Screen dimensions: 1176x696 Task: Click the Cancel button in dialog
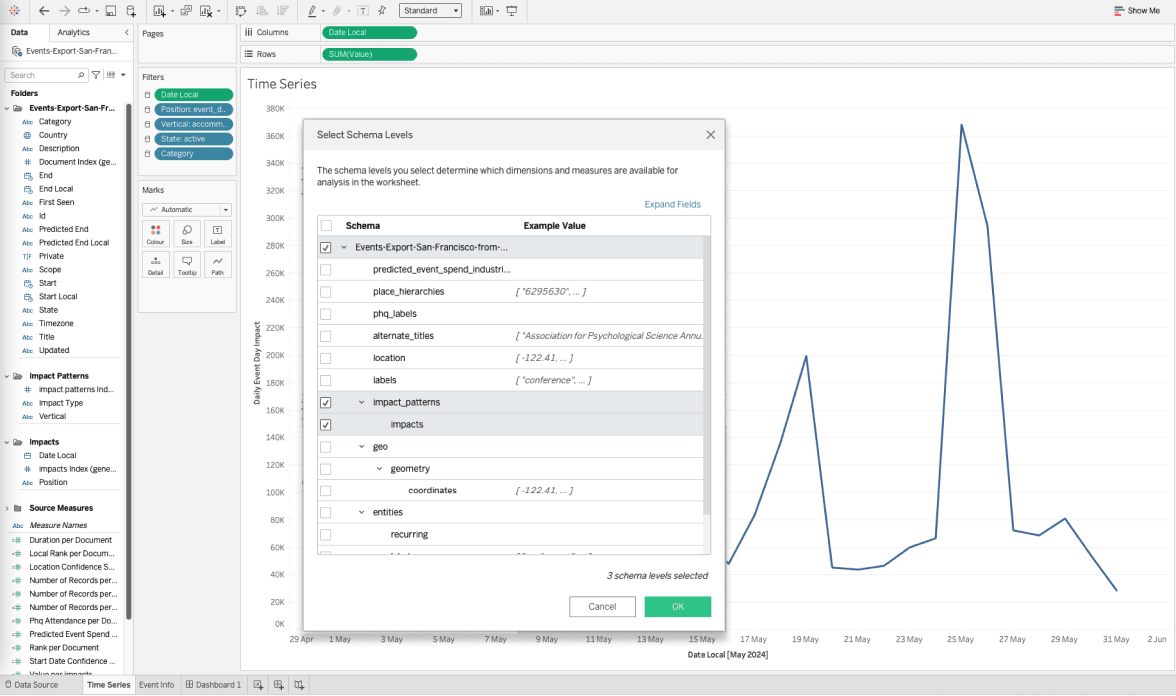pos(602,607)
